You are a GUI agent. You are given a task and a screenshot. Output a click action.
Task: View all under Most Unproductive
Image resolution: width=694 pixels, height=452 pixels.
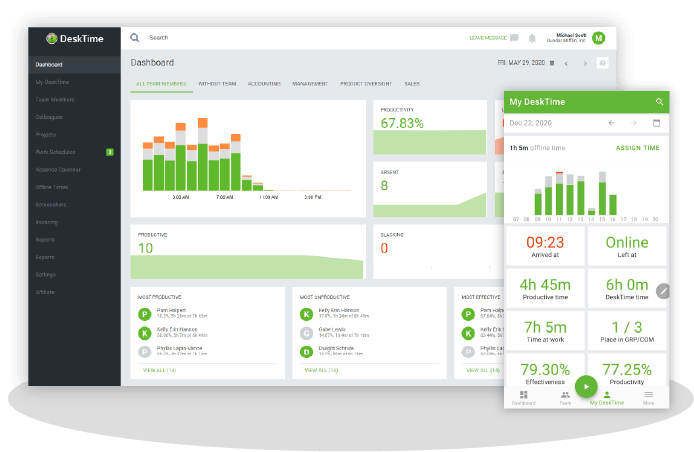[x=321, y=370]
